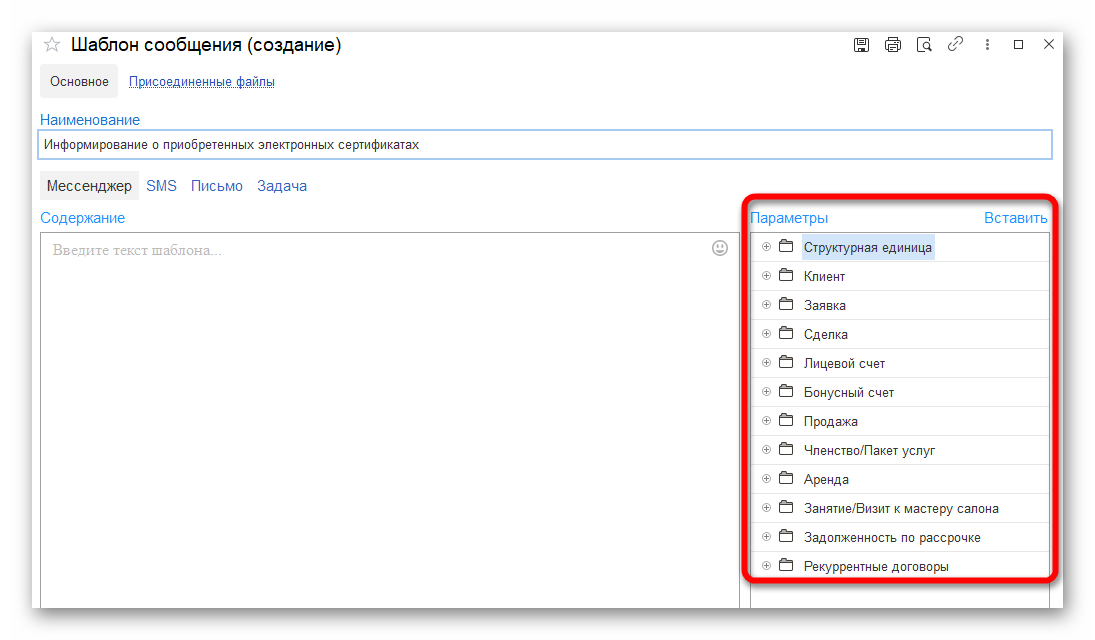Select the Клиент row text
This screenshot has width=1095, height=640.
click(x=824, y=277)
